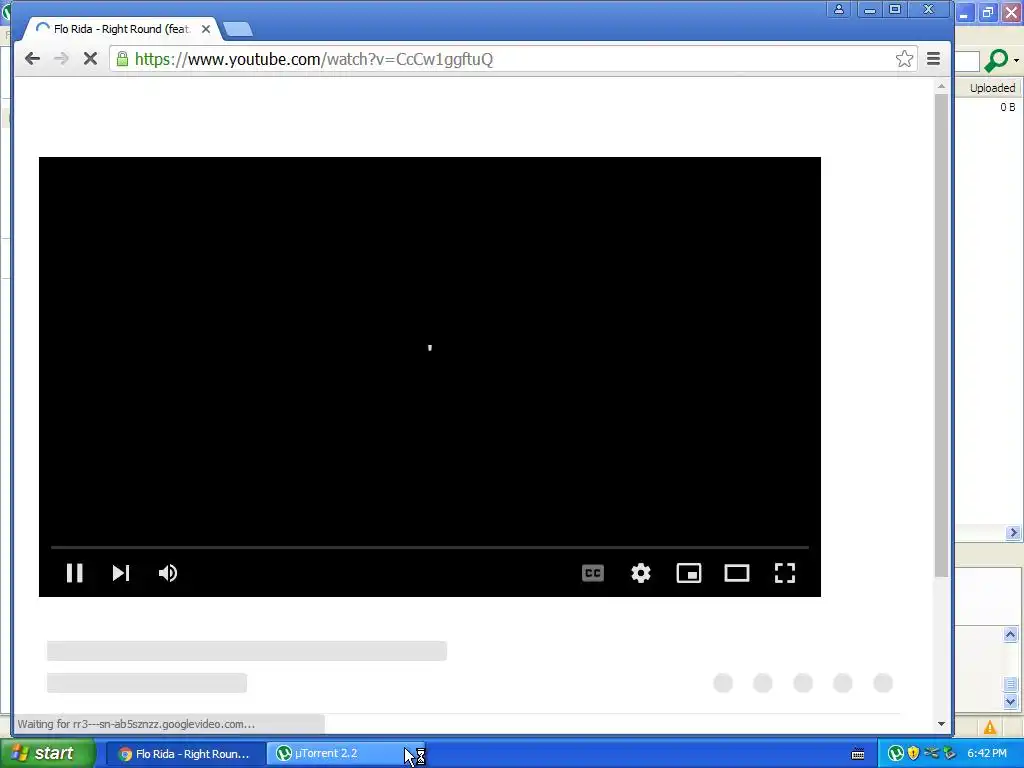This screenshot has height=768, width=1024.
Task: Click the µTorrent warning status icon
Action: [x=990, y=727]
